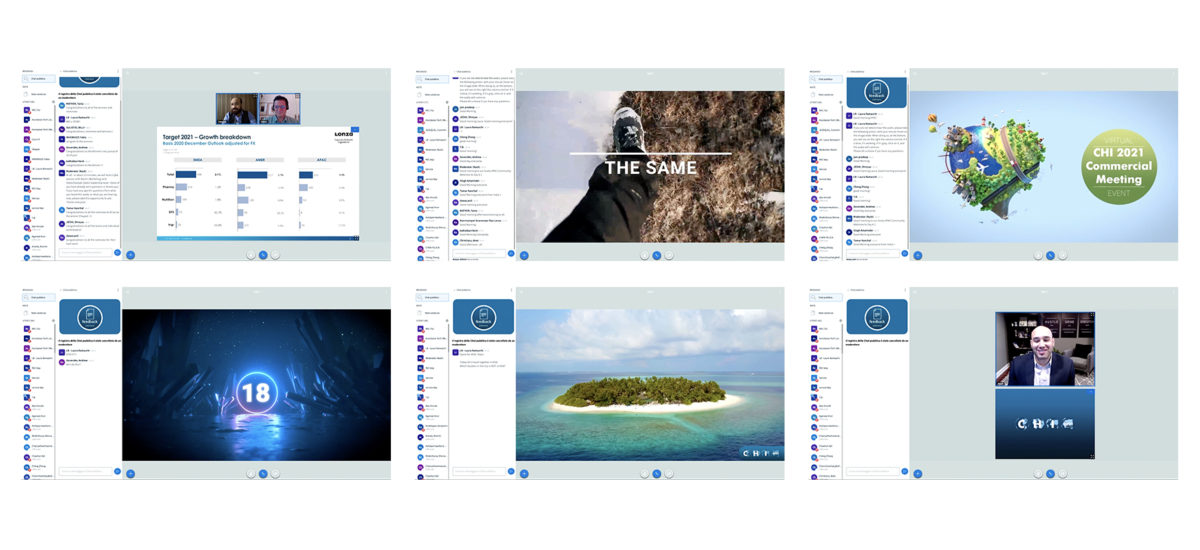
Task: Open the bearded presenter's video above the Lonza chart
Action: coord(237,108)
